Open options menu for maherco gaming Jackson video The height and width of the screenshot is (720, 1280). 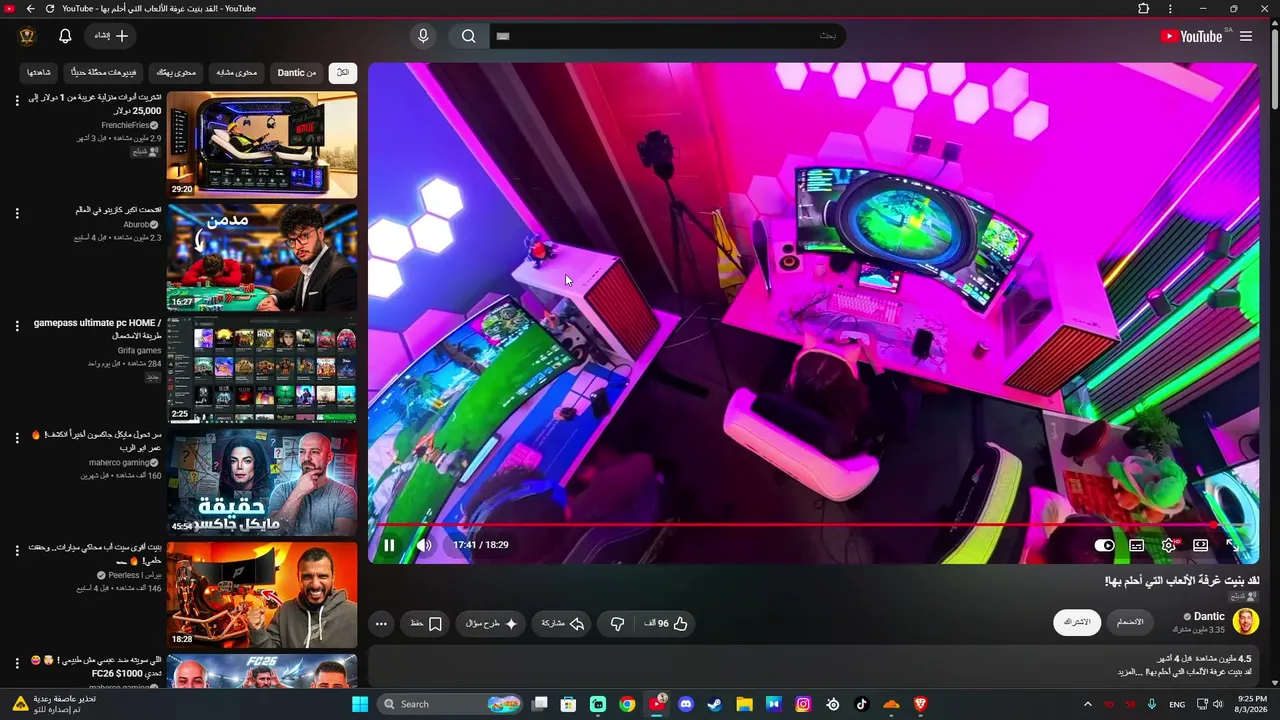(17, 438)
